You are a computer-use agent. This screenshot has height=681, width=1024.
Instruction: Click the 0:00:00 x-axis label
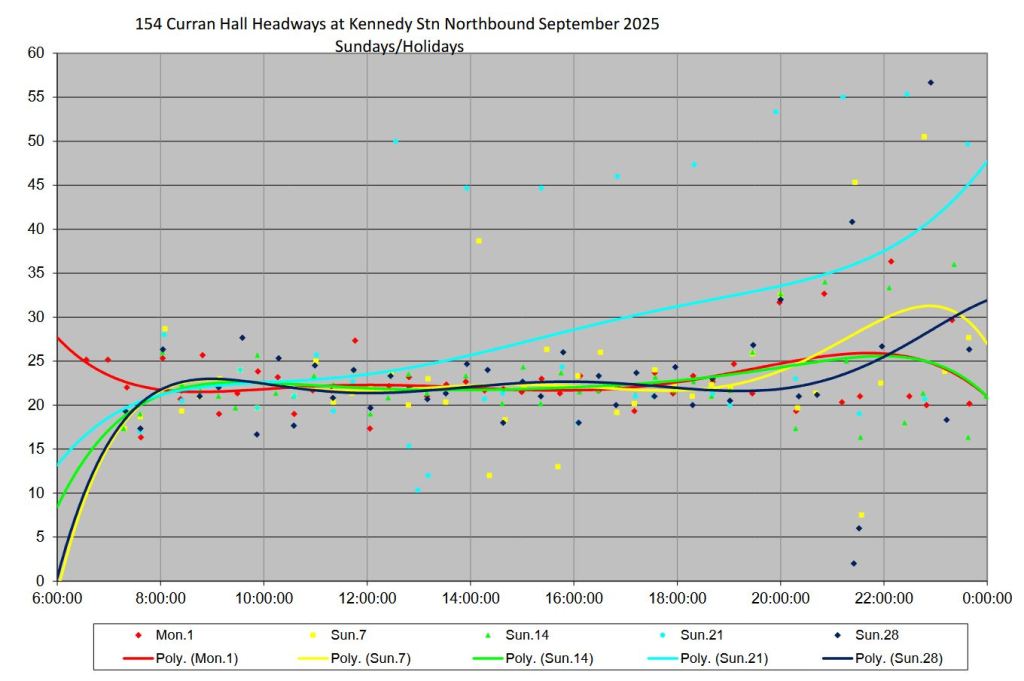click(x=987, y=599)
